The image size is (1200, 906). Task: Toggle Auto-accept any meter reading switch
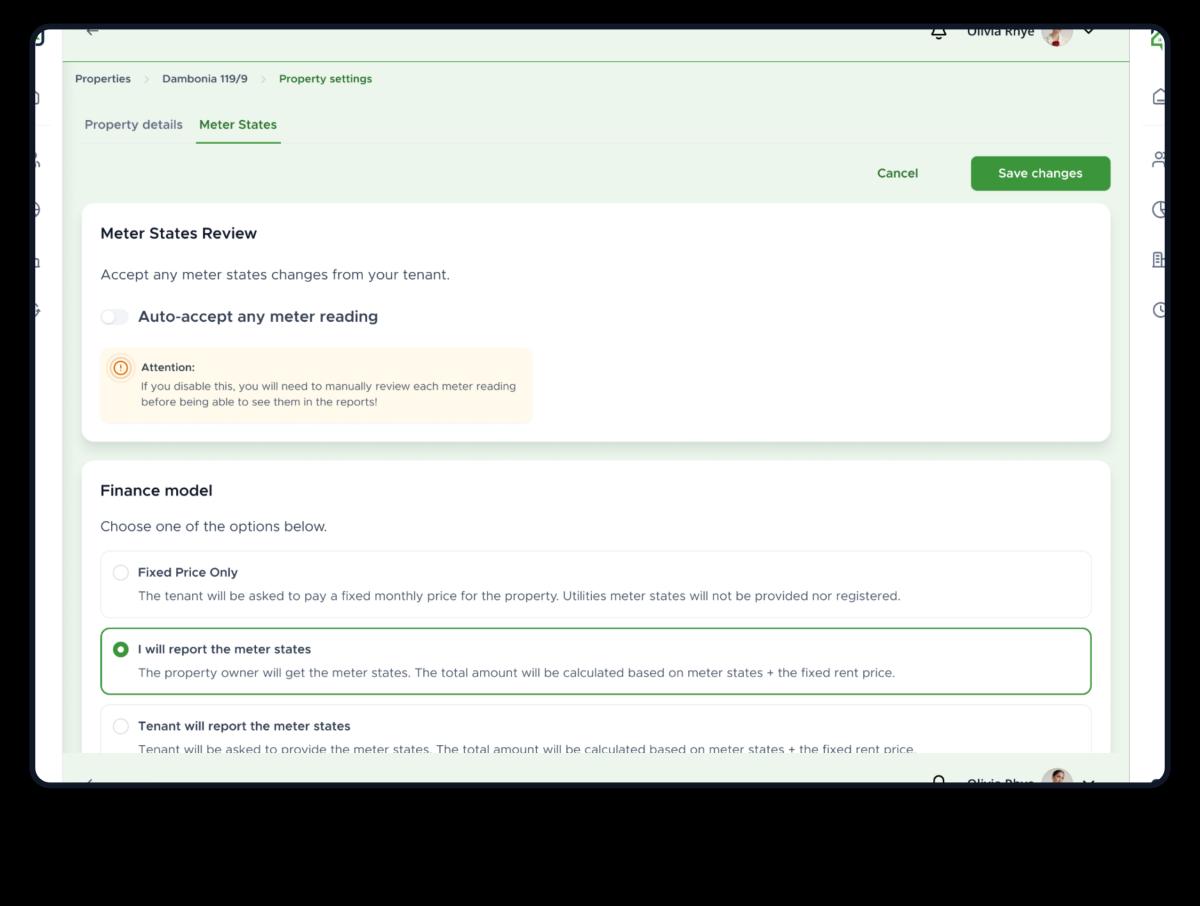(x=114, y=317)
